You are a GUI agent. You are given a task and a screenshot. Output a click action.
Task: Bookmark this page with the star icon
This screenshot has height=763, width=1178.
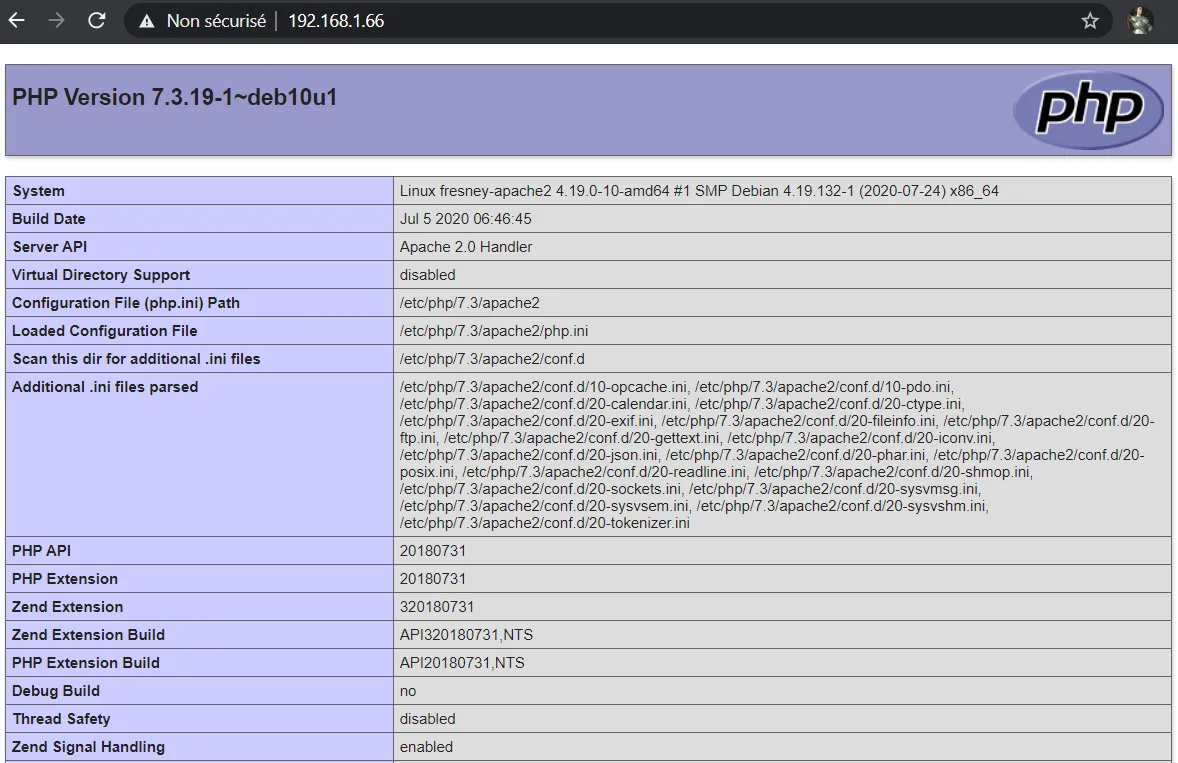click(x=1090, y=21)
